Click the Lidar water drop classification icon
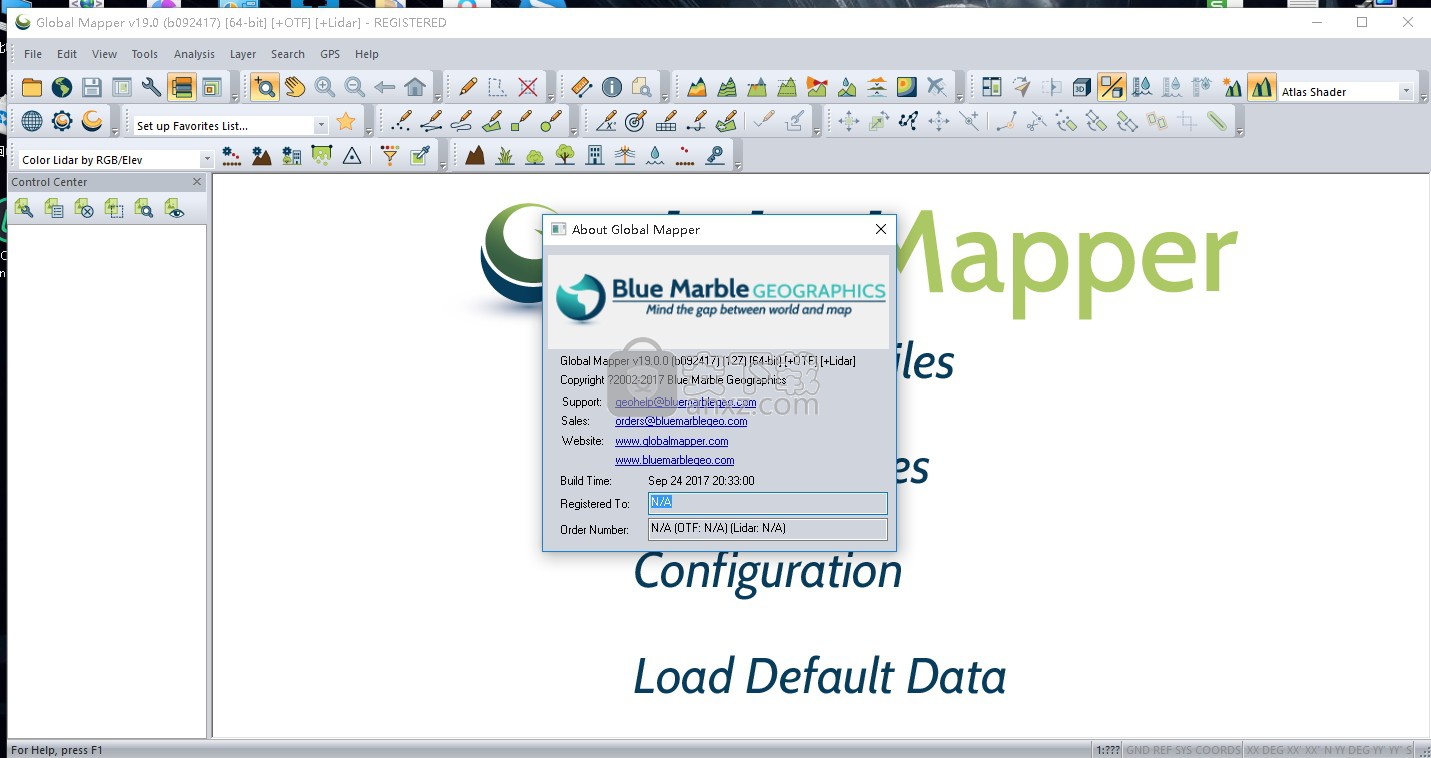This screenshot has width=1431, height=758. click(655, 156)
